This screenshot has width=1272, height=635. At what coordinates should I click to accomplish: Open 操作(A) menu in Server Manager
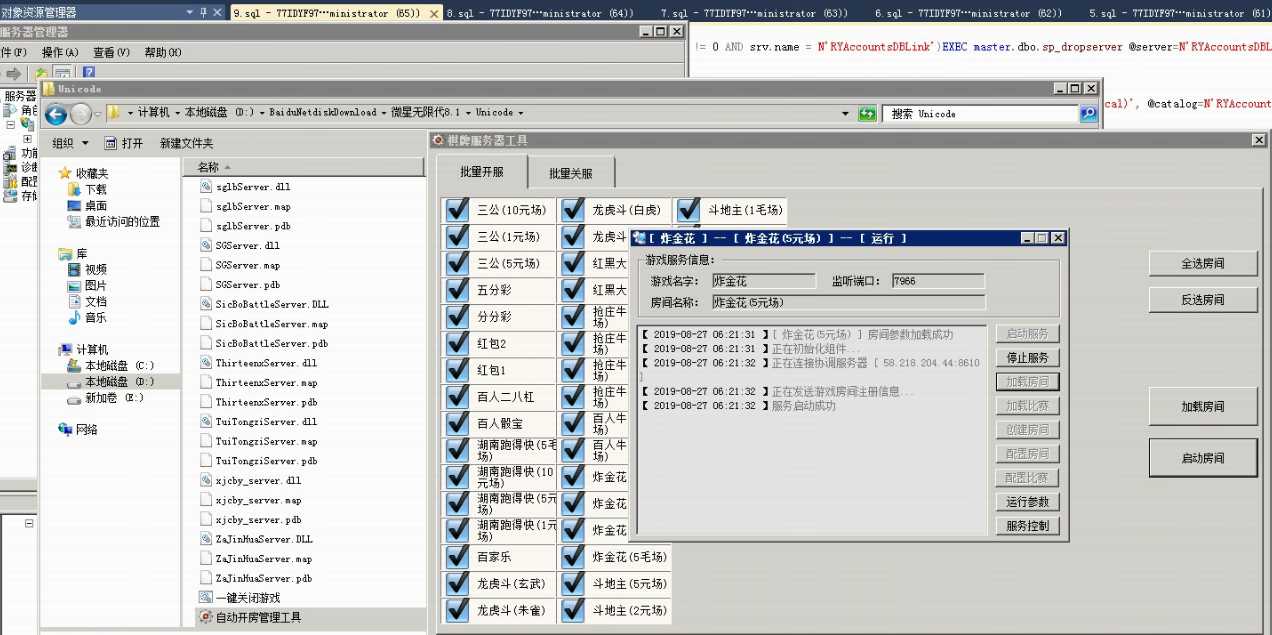(60, 52)
